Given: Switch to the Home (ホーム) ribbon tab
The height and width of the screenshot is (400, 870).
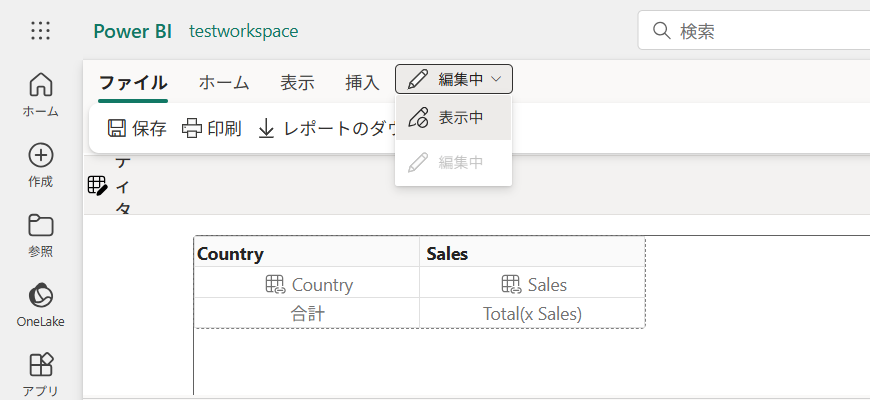Looking at the screenshot, I should click(224, 83).
